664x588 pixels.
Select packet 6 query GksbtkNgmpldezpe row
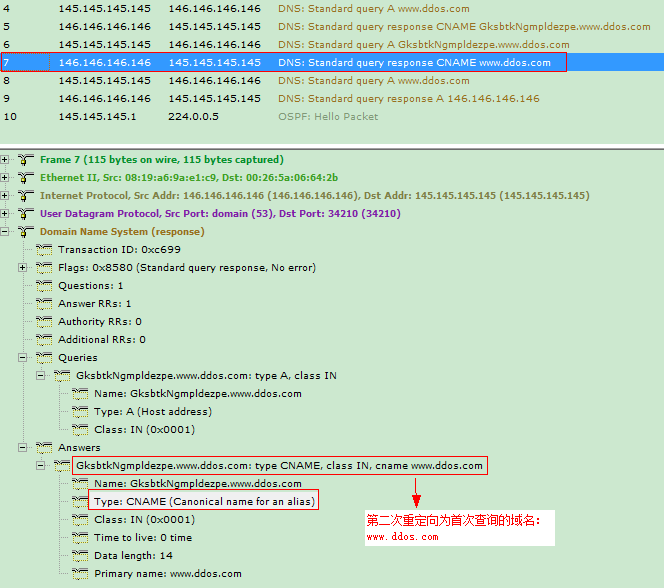click(332, 44)
